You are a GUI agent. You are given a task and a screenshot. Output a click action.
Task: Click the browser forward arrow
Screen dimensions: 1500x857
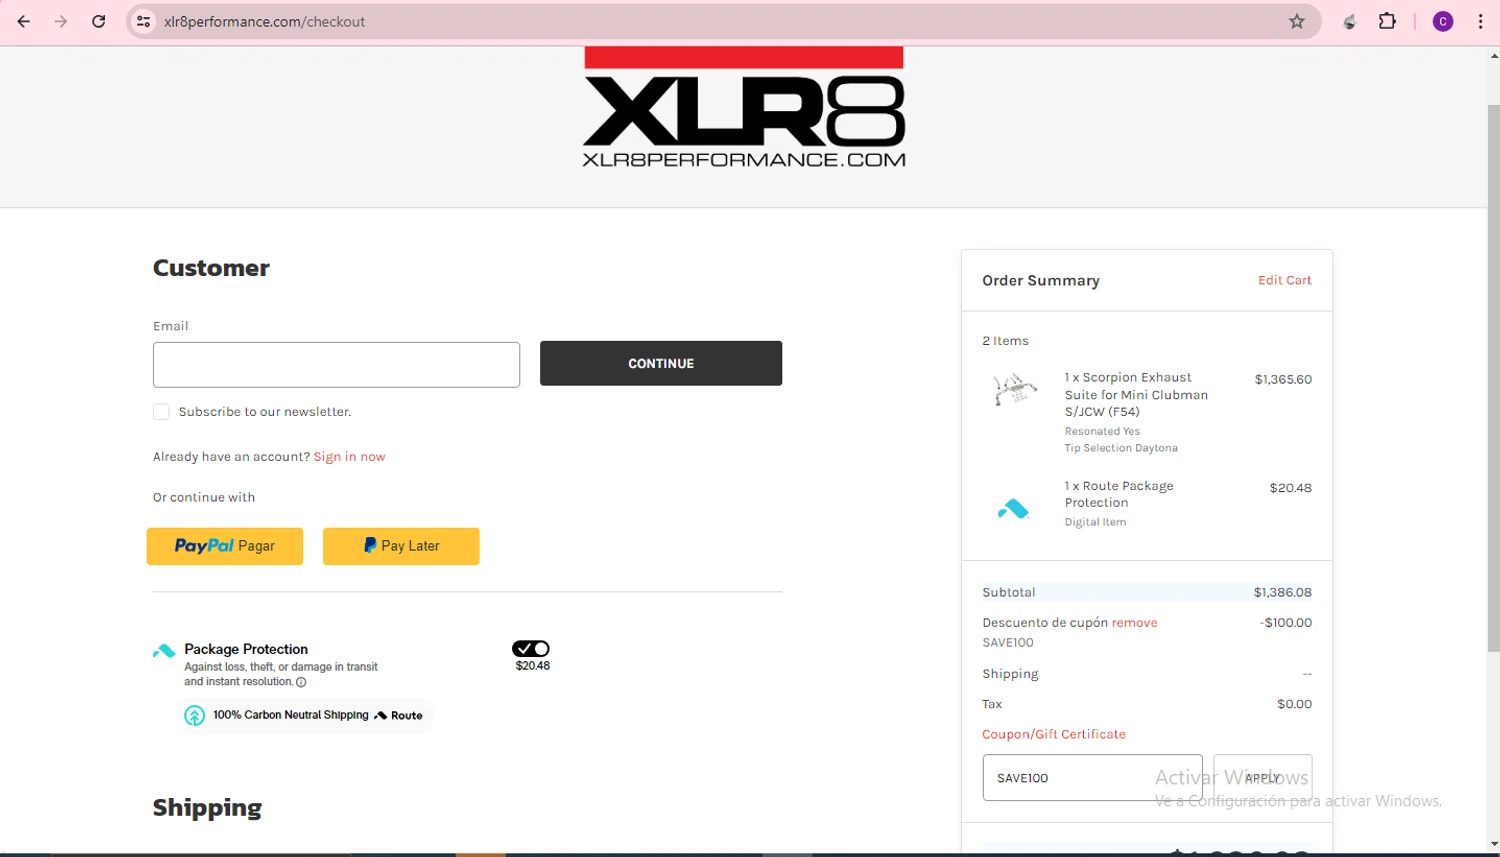pyautogui.click(x=61, y=21)
